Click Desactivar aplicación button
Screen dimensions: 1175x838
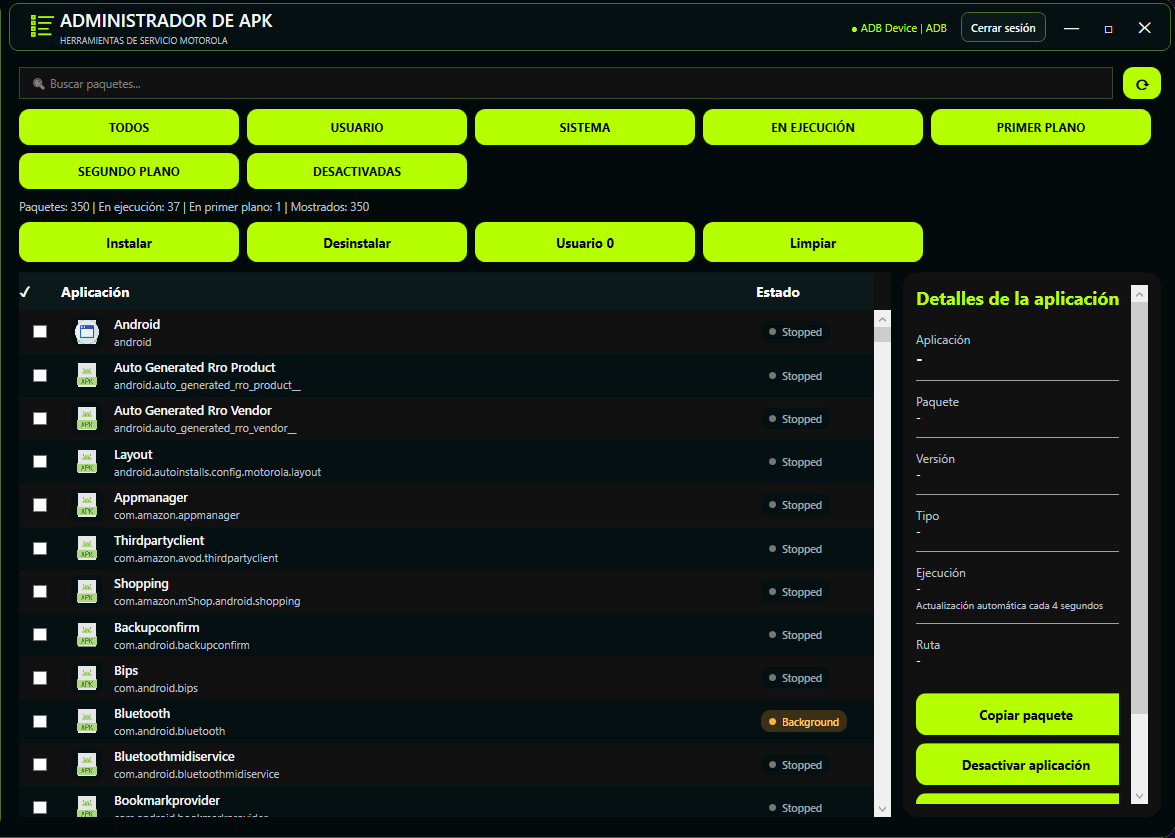[1018, 765]
